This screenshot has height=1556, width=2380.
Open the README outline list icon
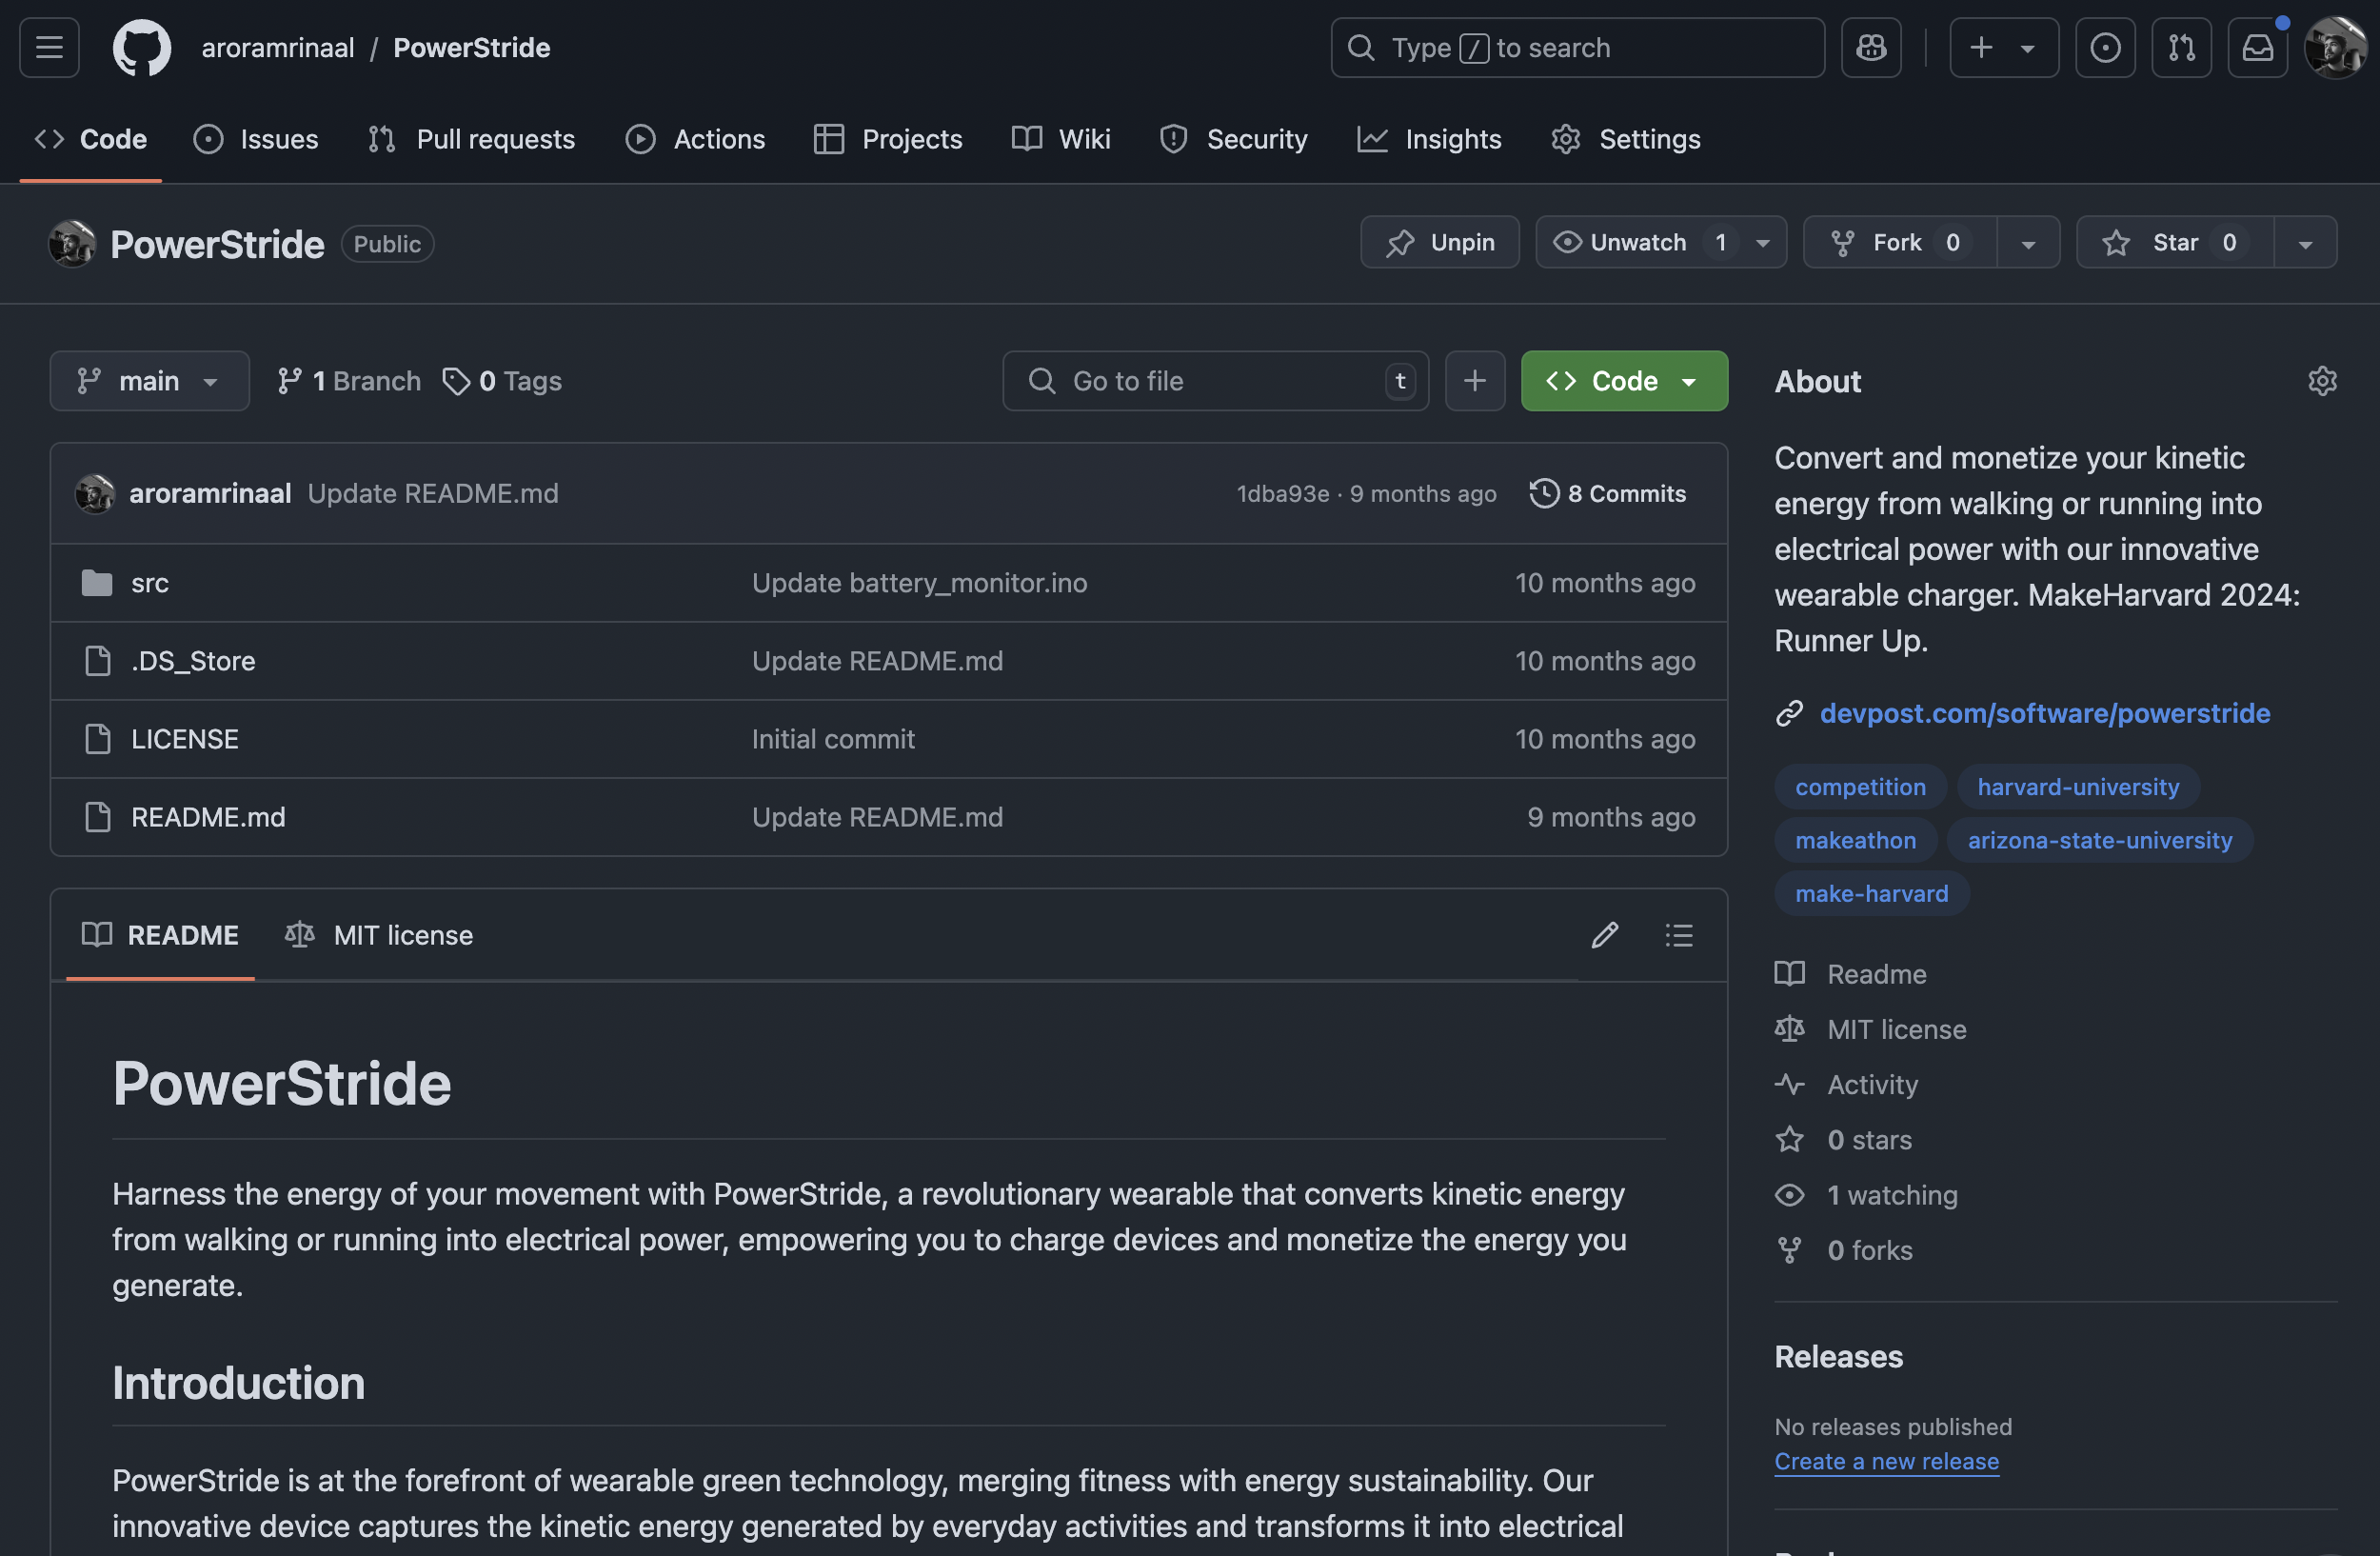click(x=1679, y=935)
